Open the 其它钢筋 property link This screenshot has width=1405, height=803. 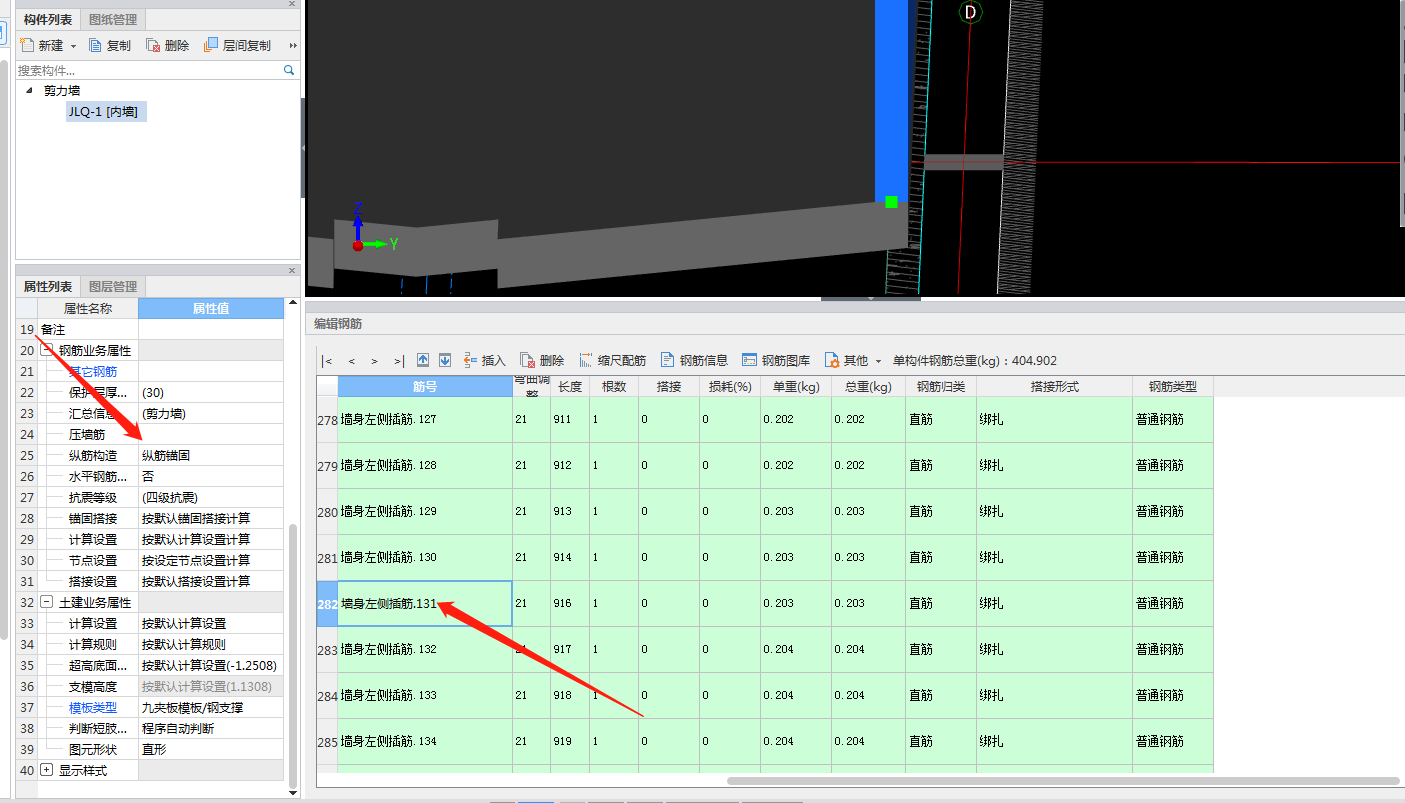click(93, 371)
